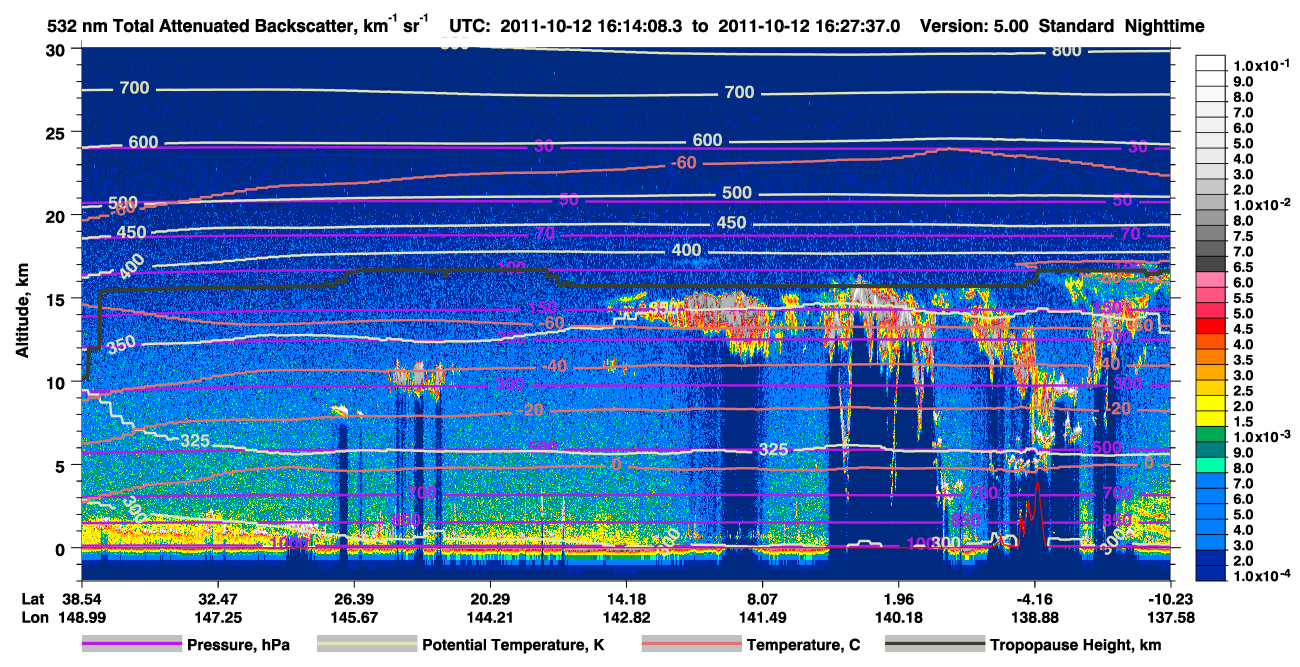The height and width of the screenshot is (667, 1300).
Task: Click the orange colorbar swatch beside 3.5
Action: 1210,359
